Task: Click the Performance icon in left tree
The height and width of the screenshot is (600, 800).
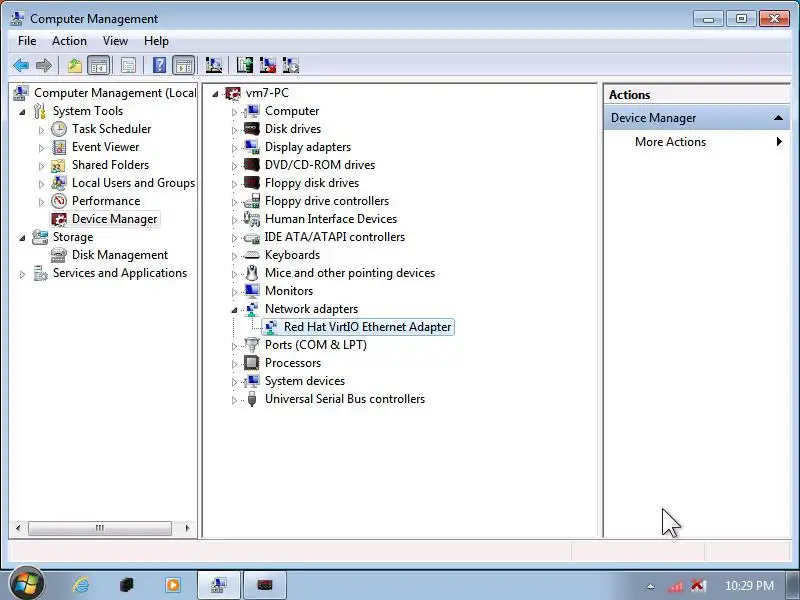Action: click(59, 201)
